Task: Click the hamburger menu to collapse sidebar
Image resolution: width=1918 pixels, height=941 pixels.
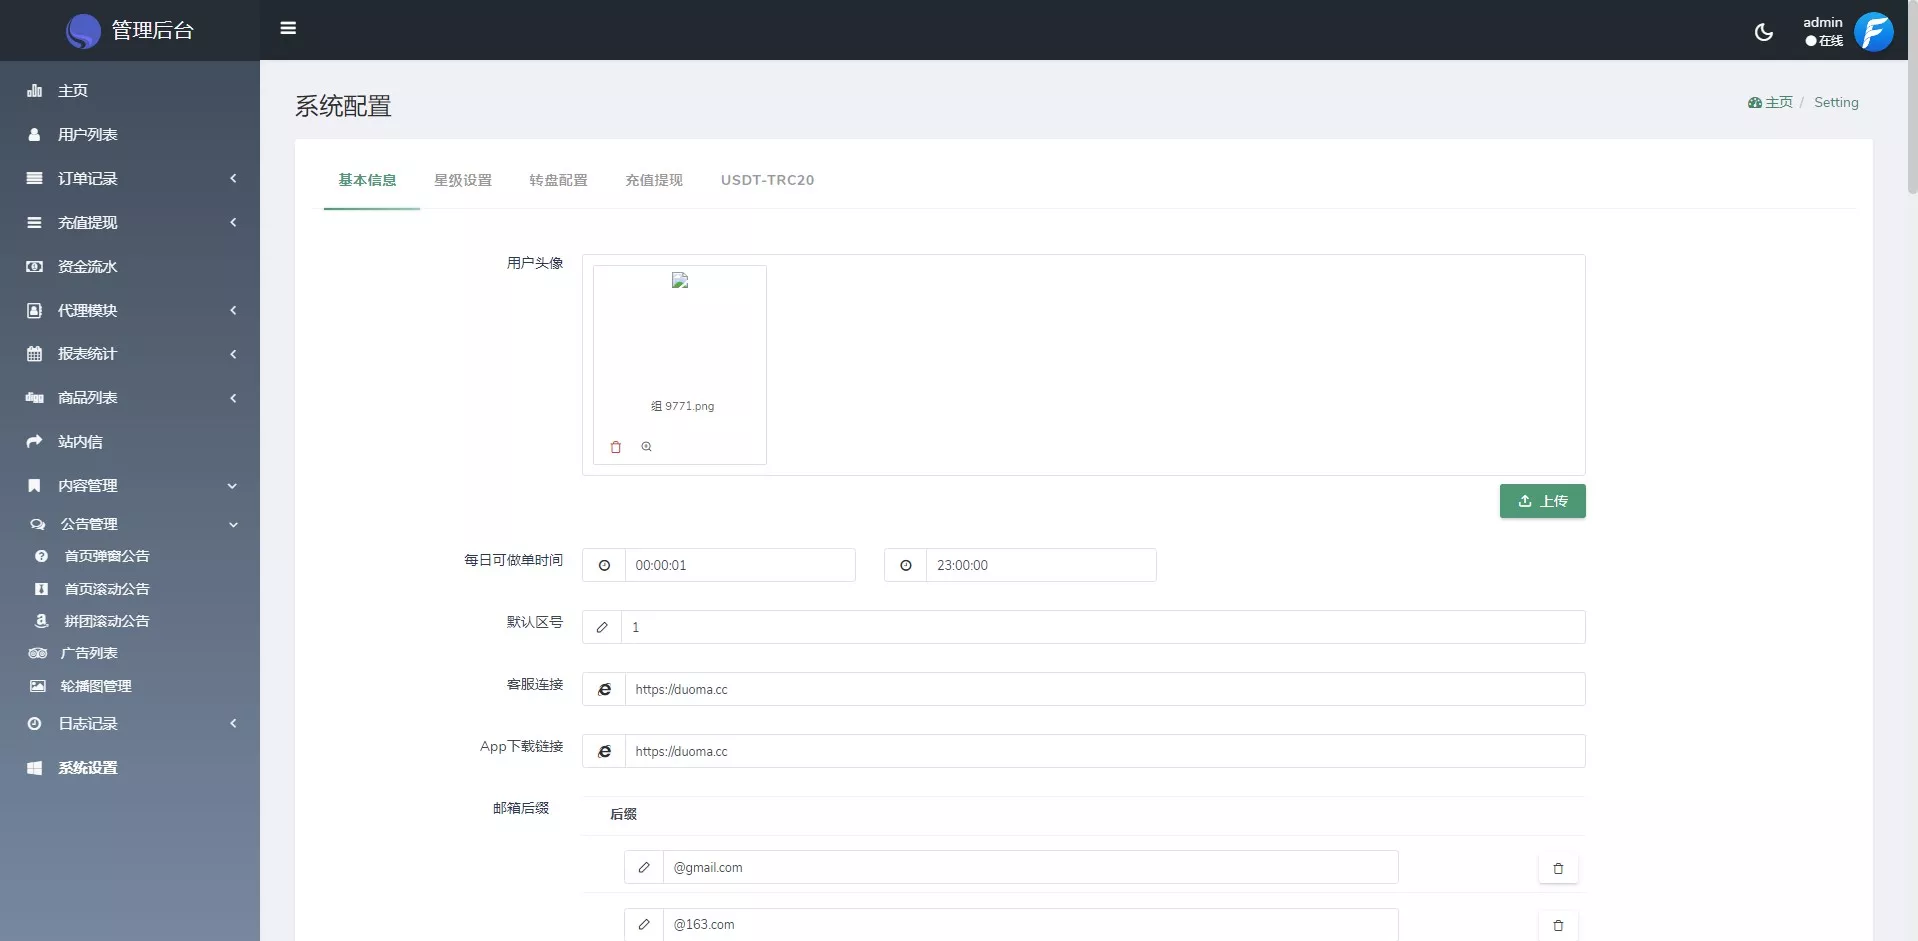Action: tap(288, 29)
